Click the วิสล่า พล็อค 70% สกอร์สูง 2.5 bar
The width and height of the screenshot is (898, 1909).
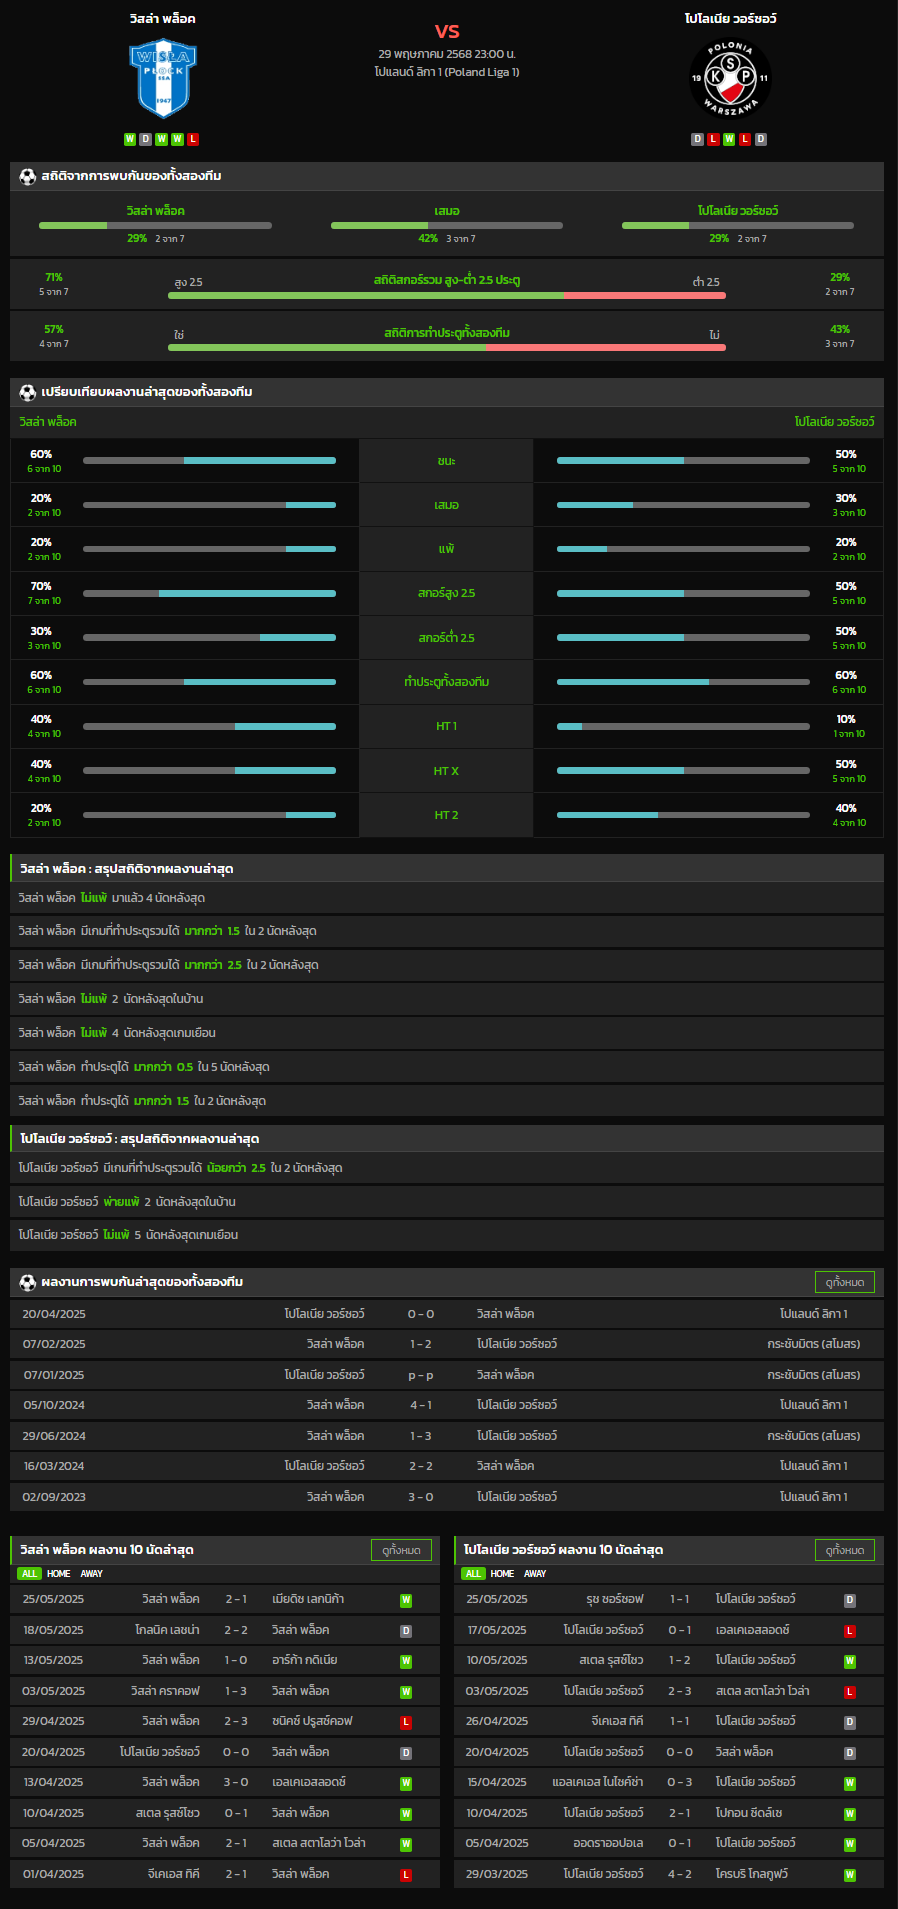pyautogui.click(x=210, y=594)
